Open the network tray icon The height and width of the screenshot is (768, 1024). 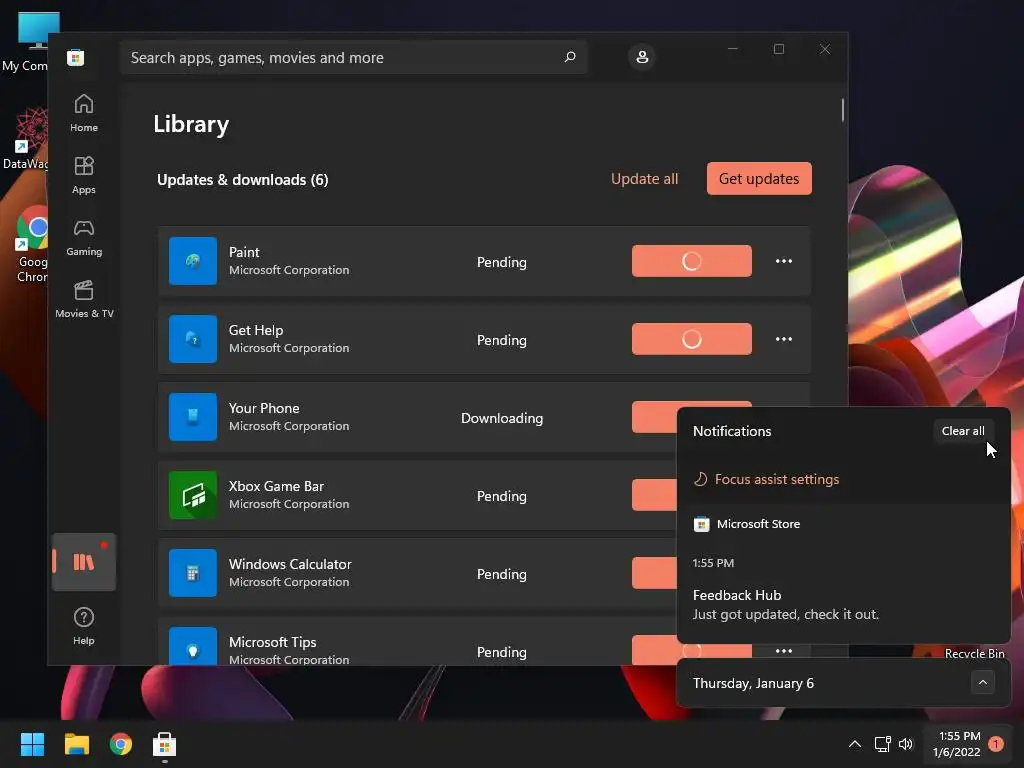coord(882,744)
